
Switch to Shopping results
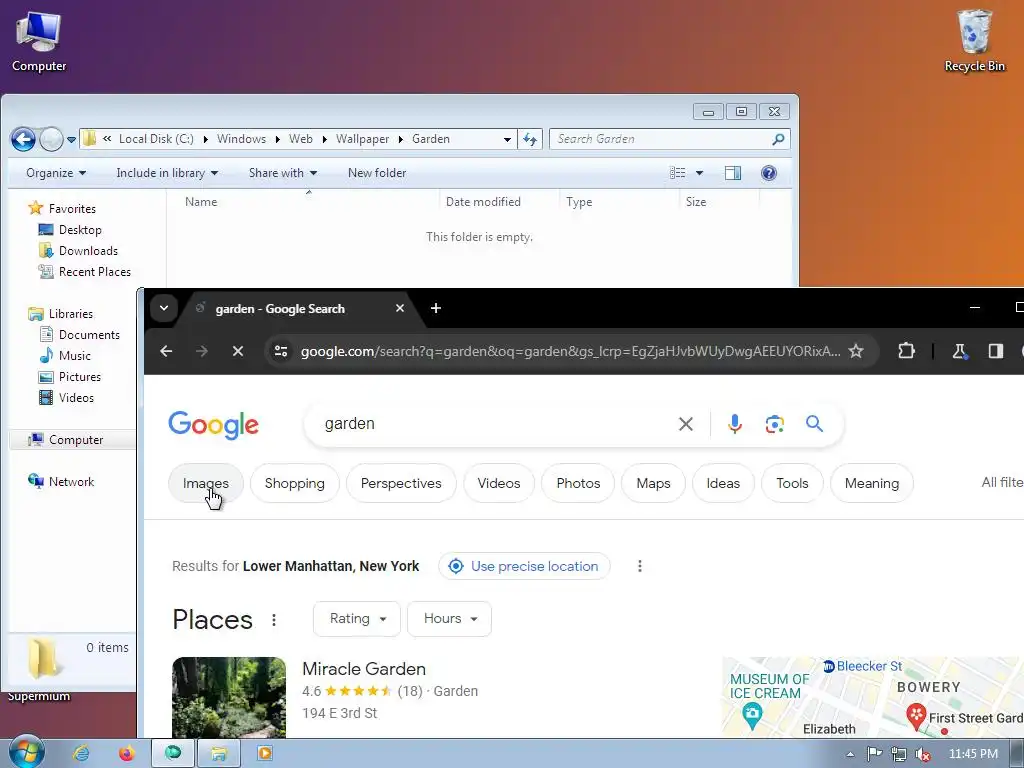pos(295,483)
